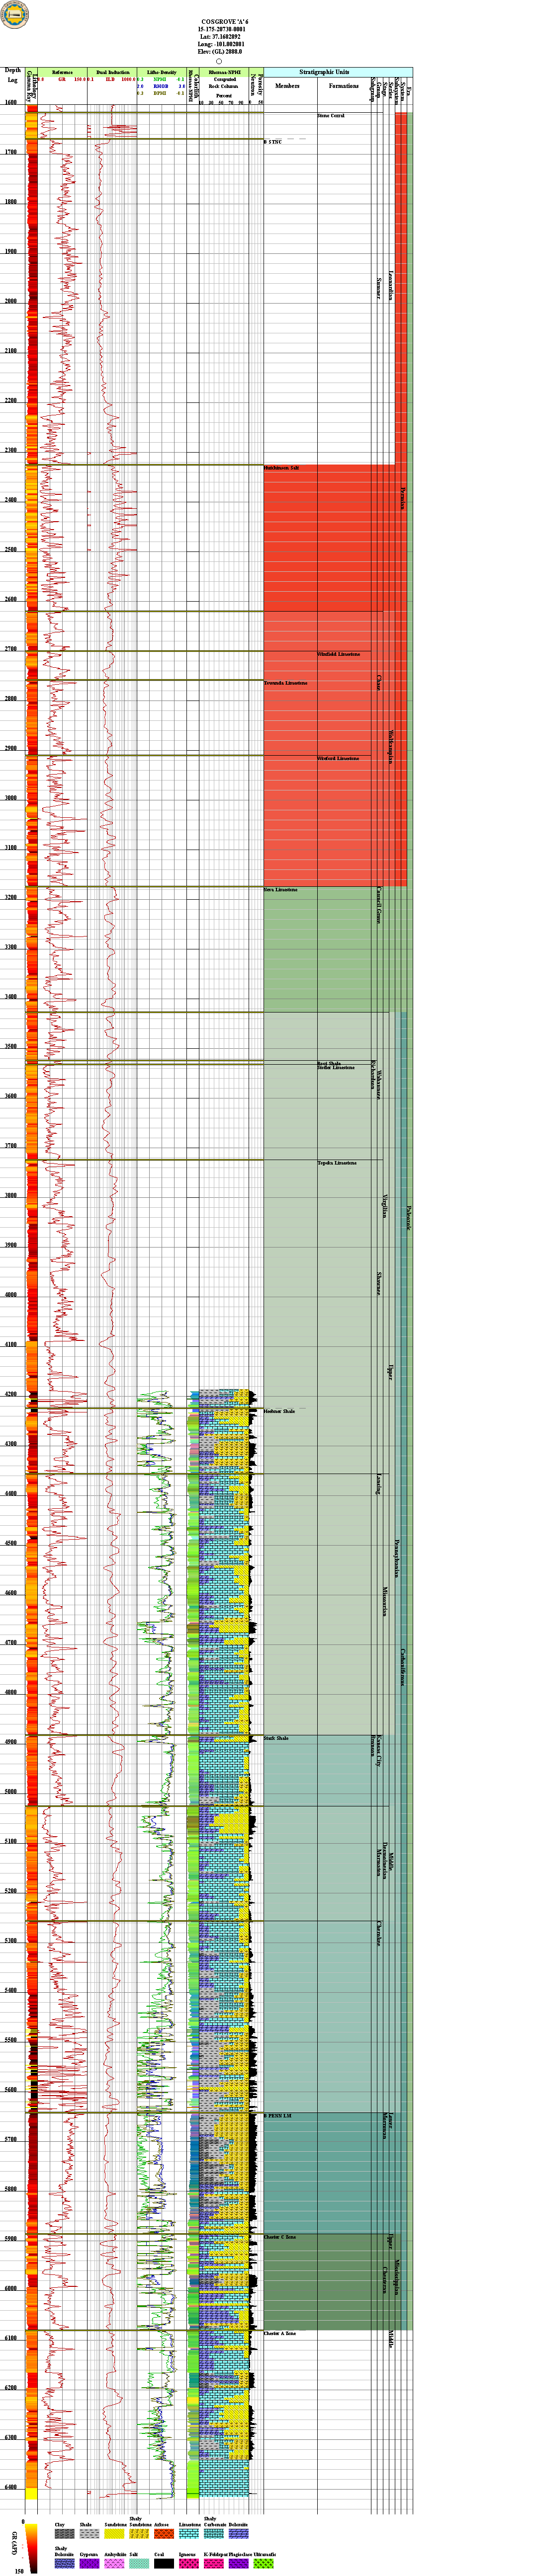Screen dimensions: 537x2576
Task: Click the K-Feldspar legend pattern
Action: [213, 2563]
